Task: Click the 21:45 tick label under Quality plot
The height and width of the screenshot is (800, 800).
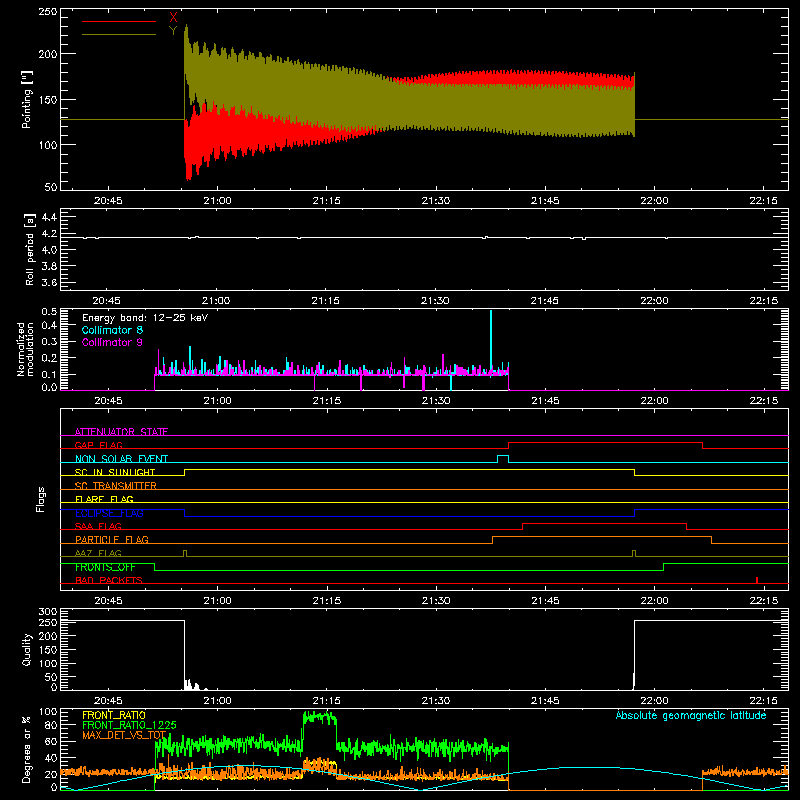Action: pyautogui.click(x=545, y=701)
